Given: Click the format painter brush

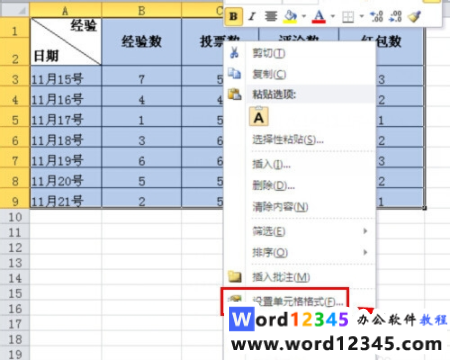Looking at the screenshot, I should [x=415, y=16].
